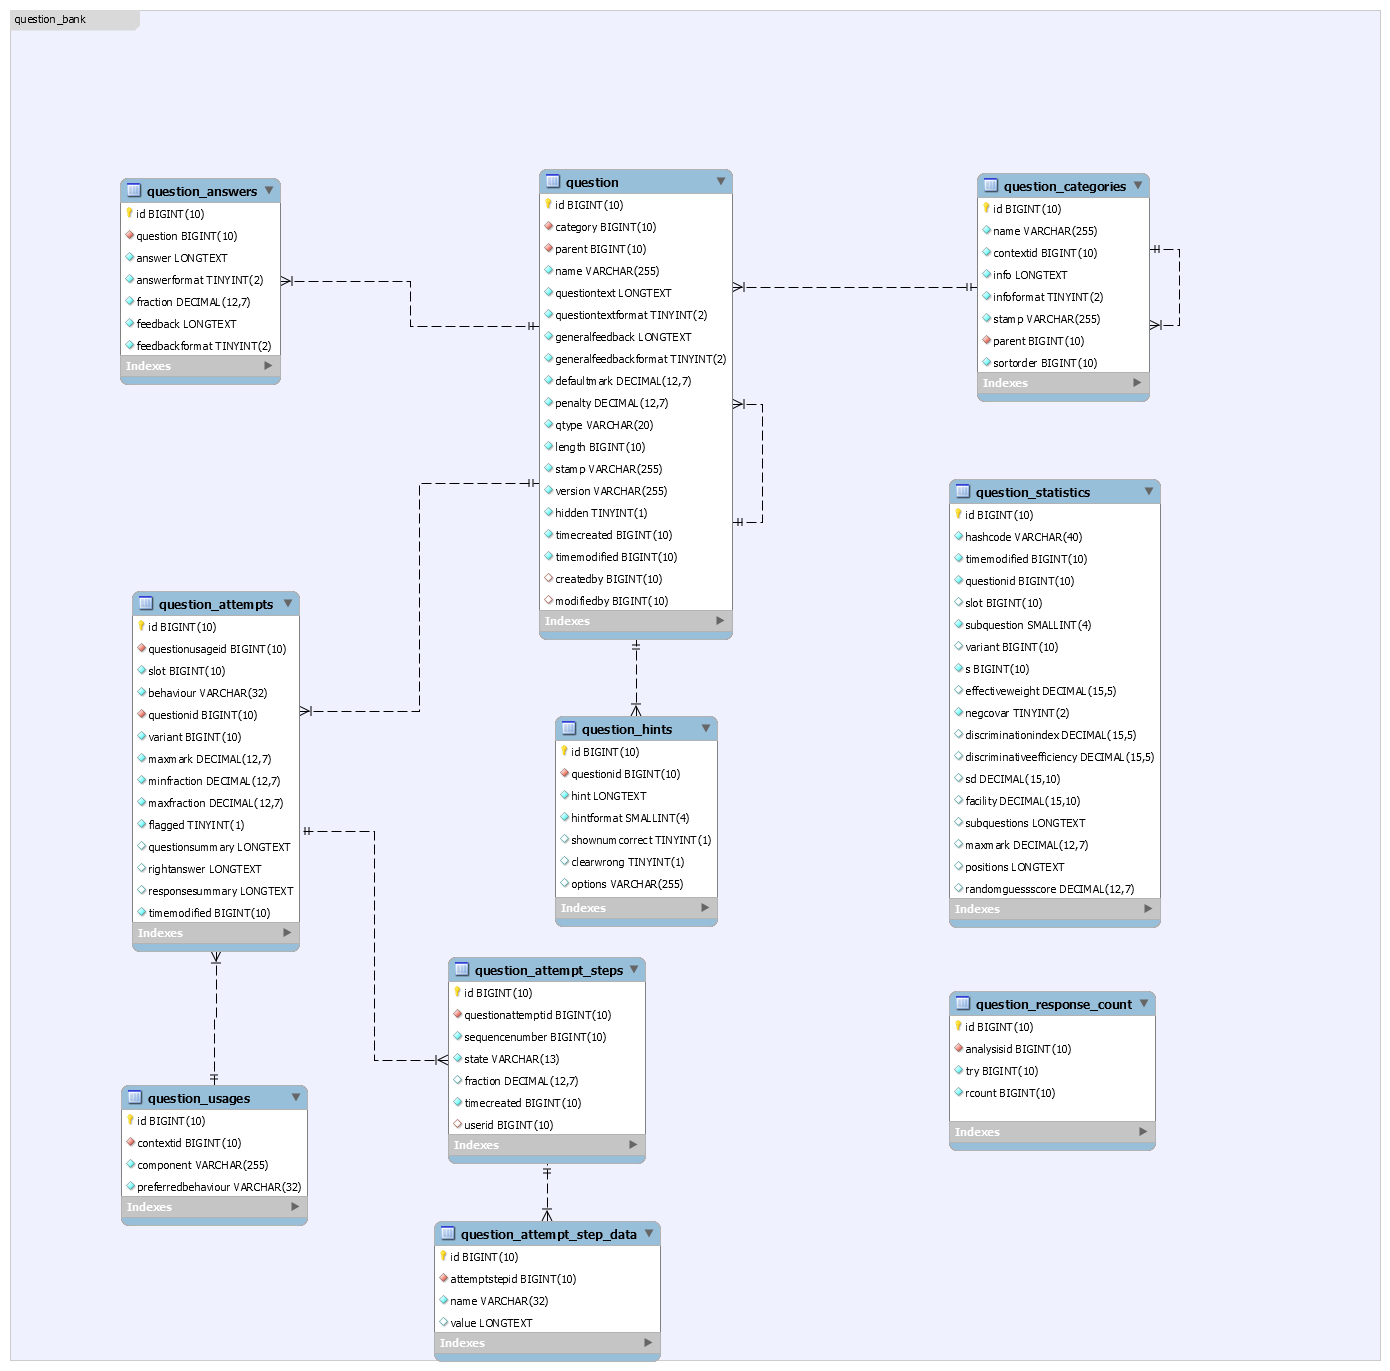Click foreign key icon beside category BIGINT(10)

click(x=548, y=226)
